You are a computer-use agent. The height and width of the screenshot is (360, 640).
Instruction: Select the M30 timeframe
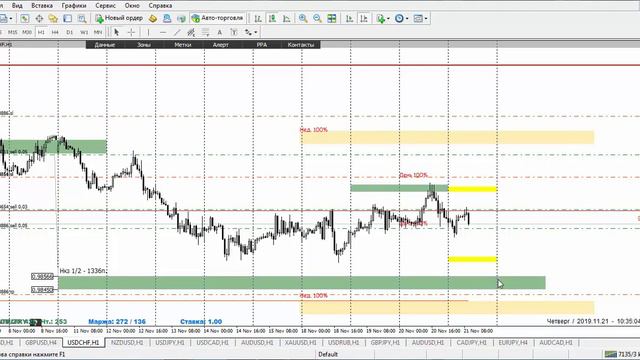coord(27,32)
